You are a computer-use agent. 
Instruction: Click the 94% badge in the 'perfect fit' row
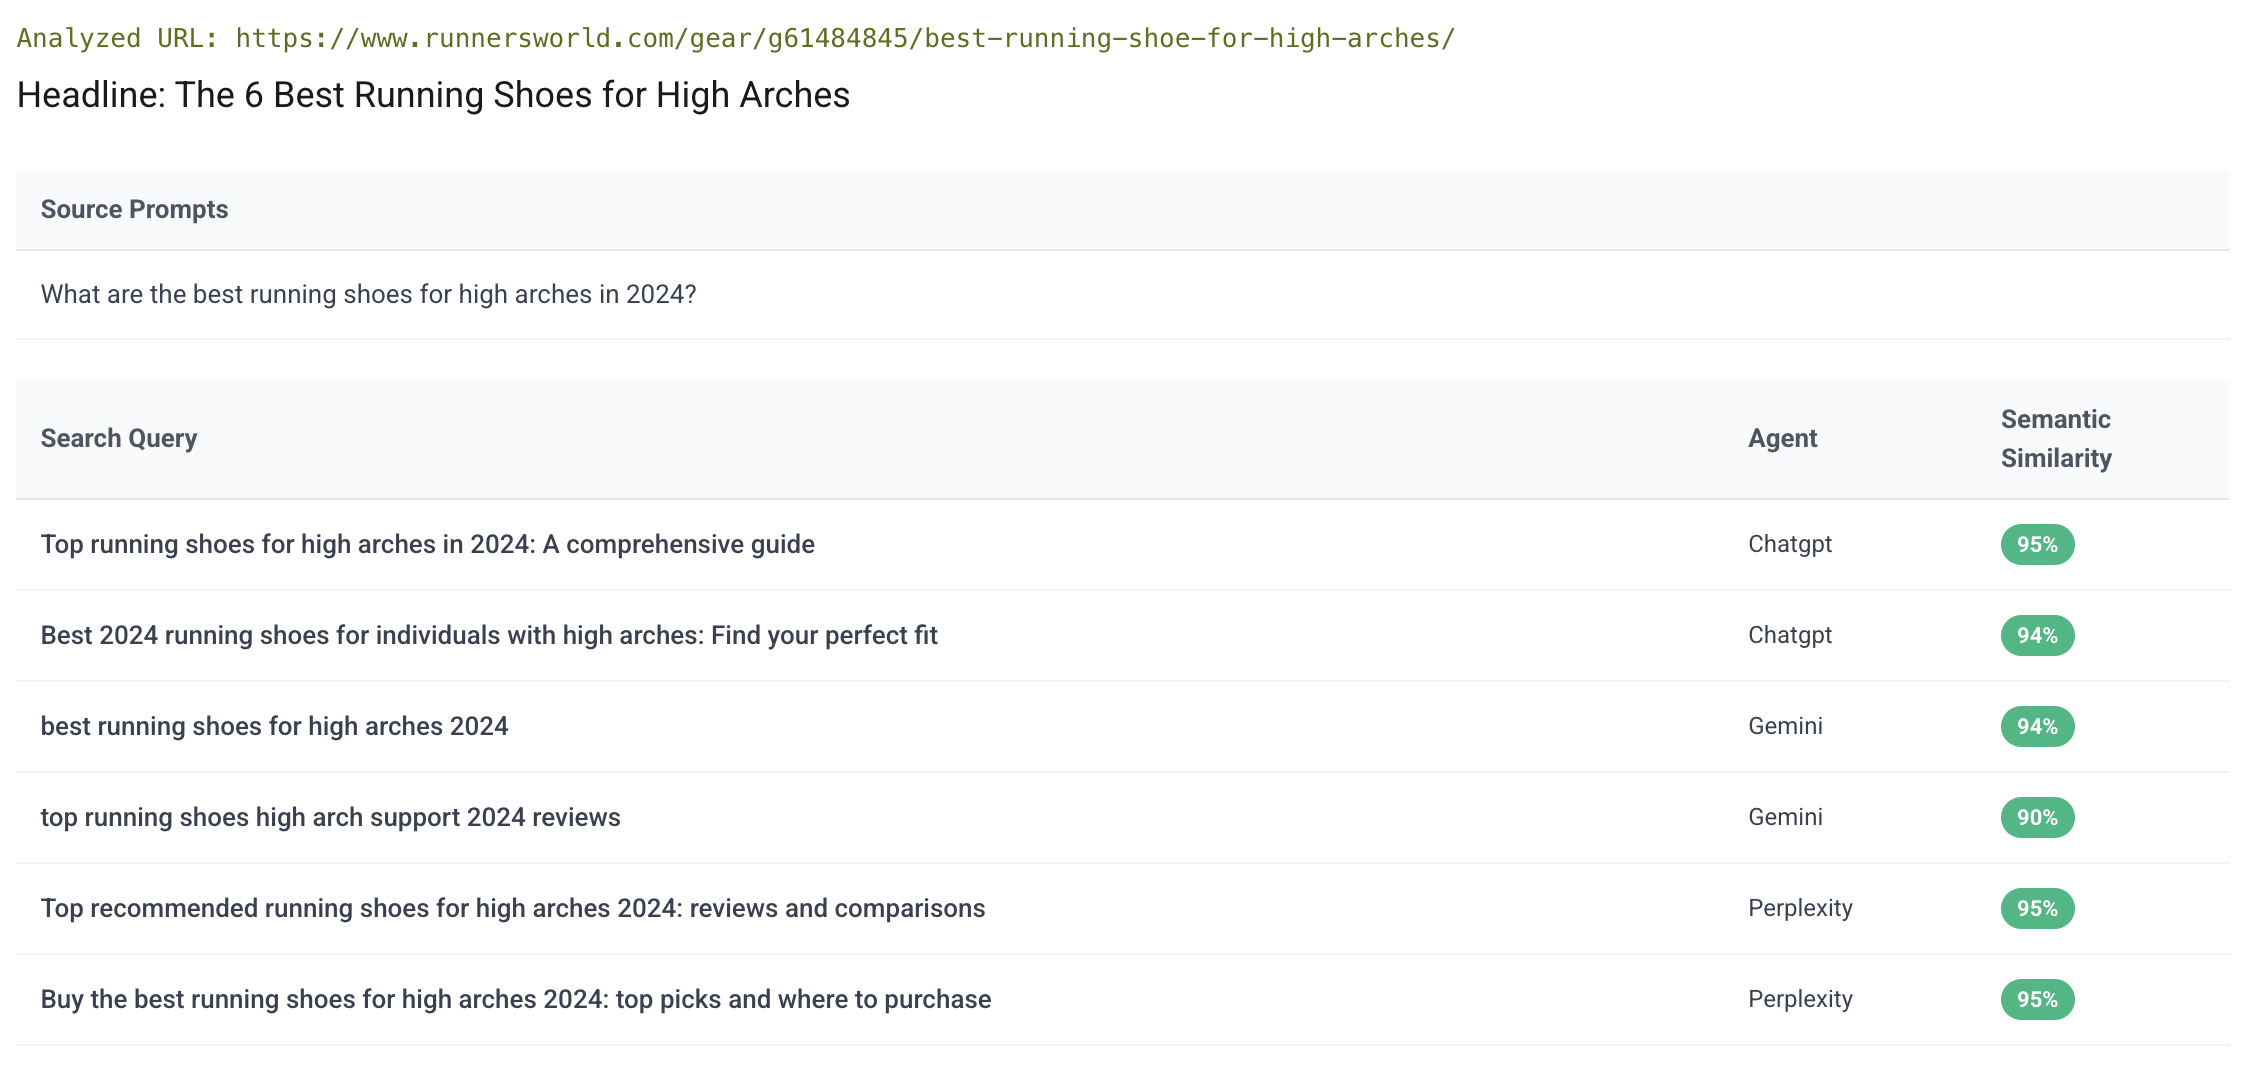2037,635
